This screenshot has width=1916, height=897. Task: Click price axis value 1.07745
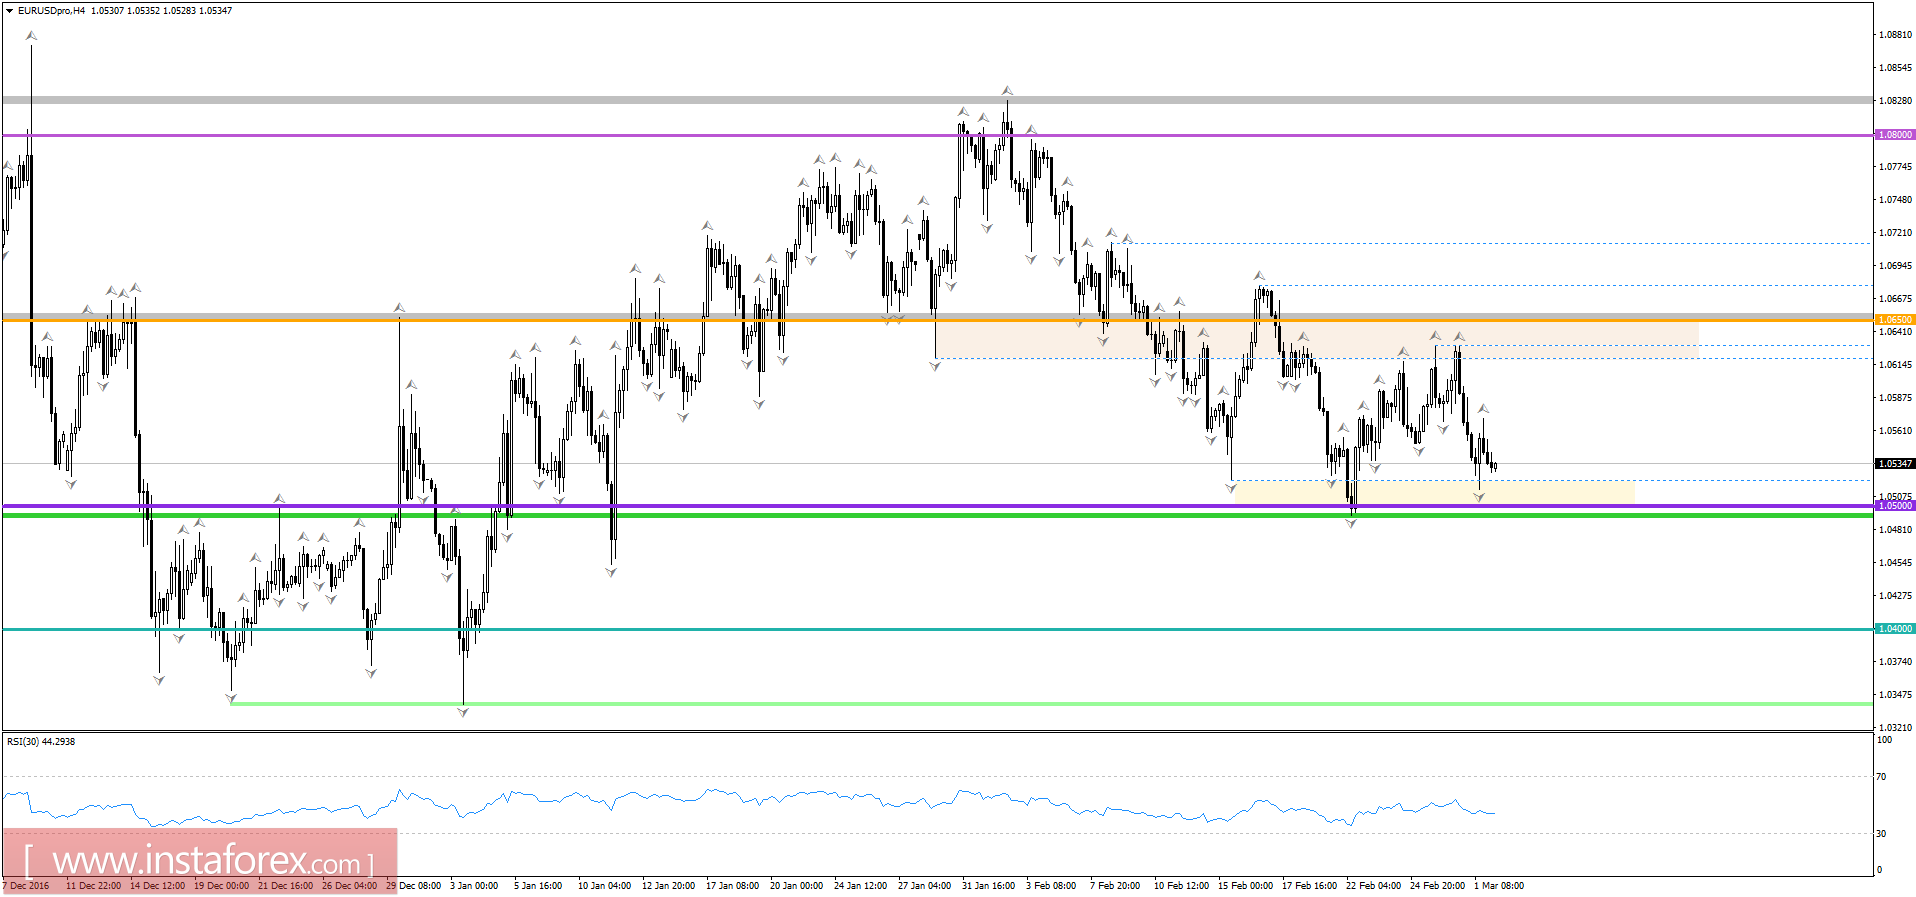click(x=1895, y=167)
